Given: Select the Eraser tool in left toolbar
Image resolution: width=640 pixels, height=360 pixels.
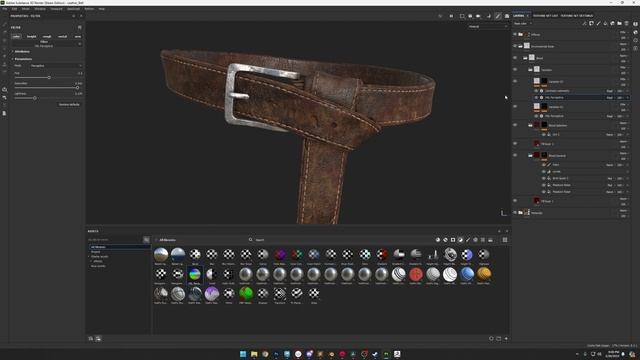Looking at the screenshot, I should coord(4,33).
